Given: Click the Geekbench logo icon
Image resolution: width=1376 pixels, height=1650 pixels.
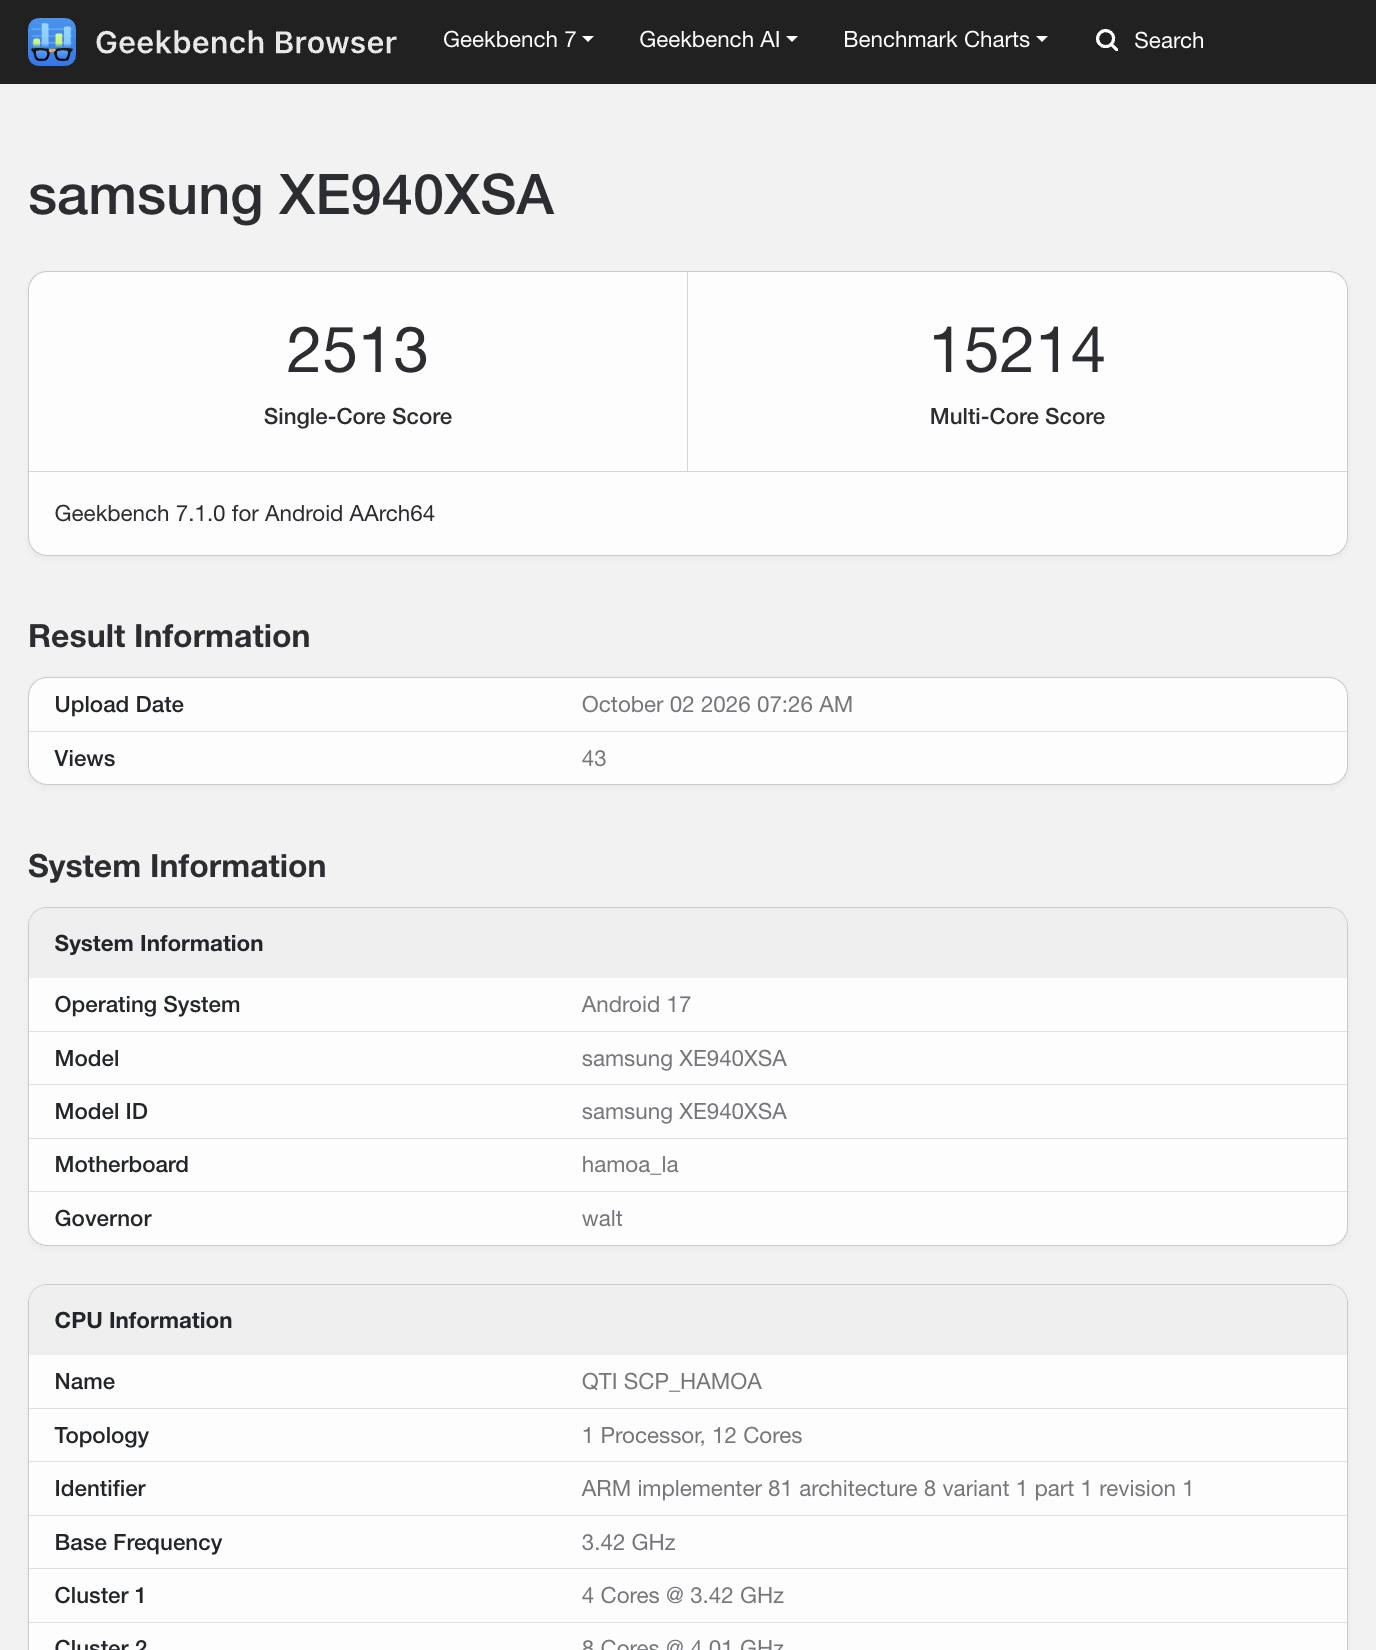Looking at the screenshot, I should tap(52, 42).
